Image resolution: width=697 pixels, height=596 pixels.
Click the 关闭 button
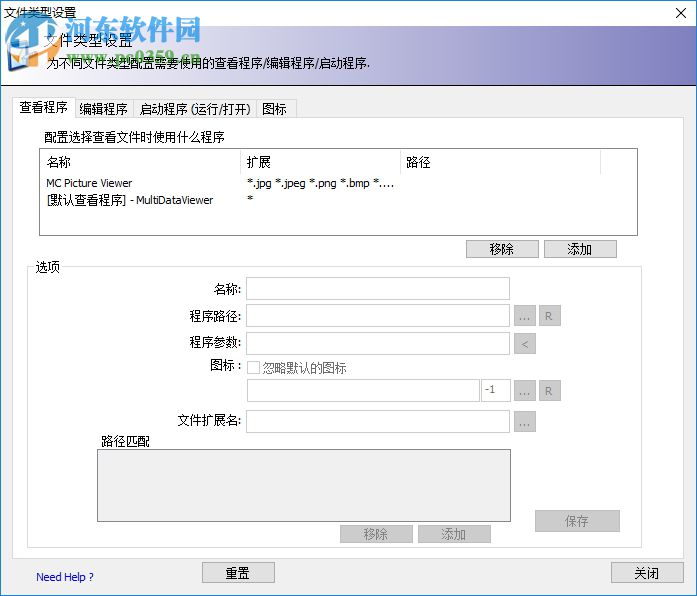(647, 572)
